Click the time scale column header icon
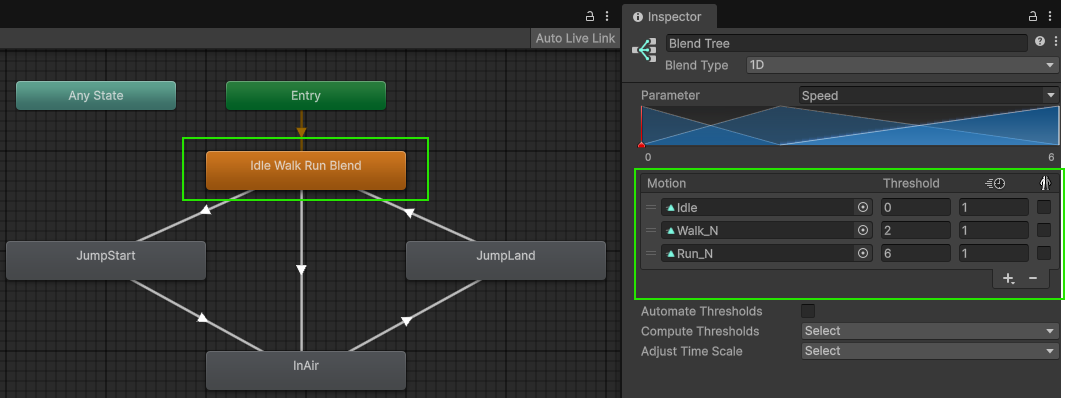This screenshot has height=398, width=1065. pos(995,183)
